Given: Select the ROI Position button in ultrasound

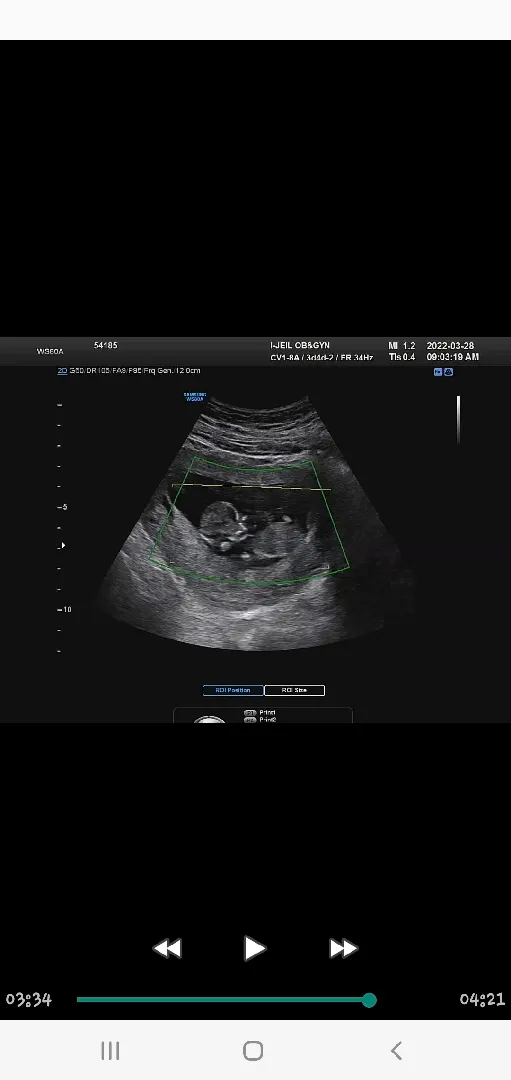Looking at the screenshot, I should pyautogui.click(x=233, y=690).
